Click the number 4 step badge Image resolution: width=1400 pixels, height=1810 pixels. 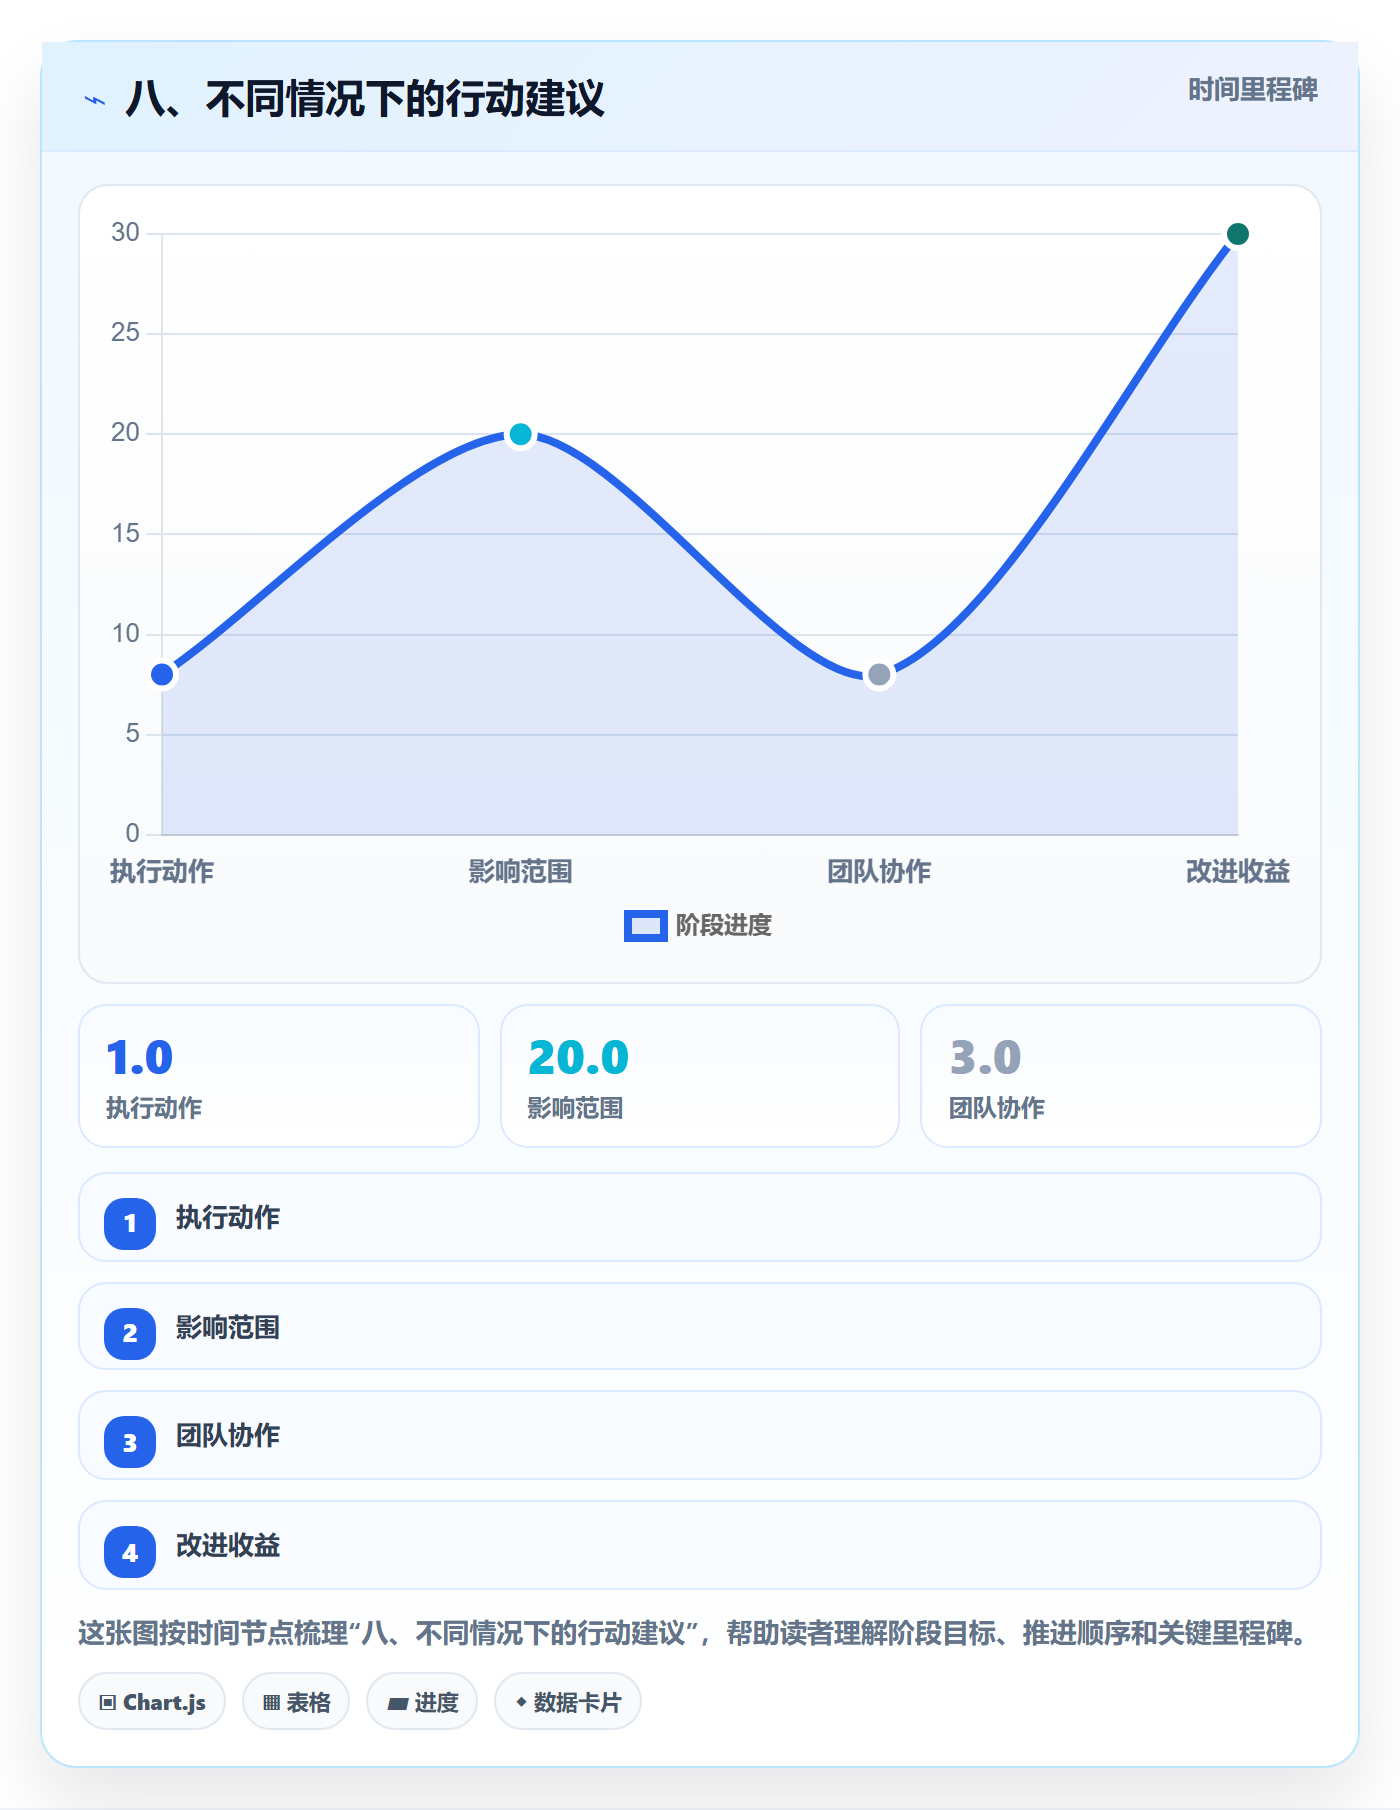(130, 1552)
